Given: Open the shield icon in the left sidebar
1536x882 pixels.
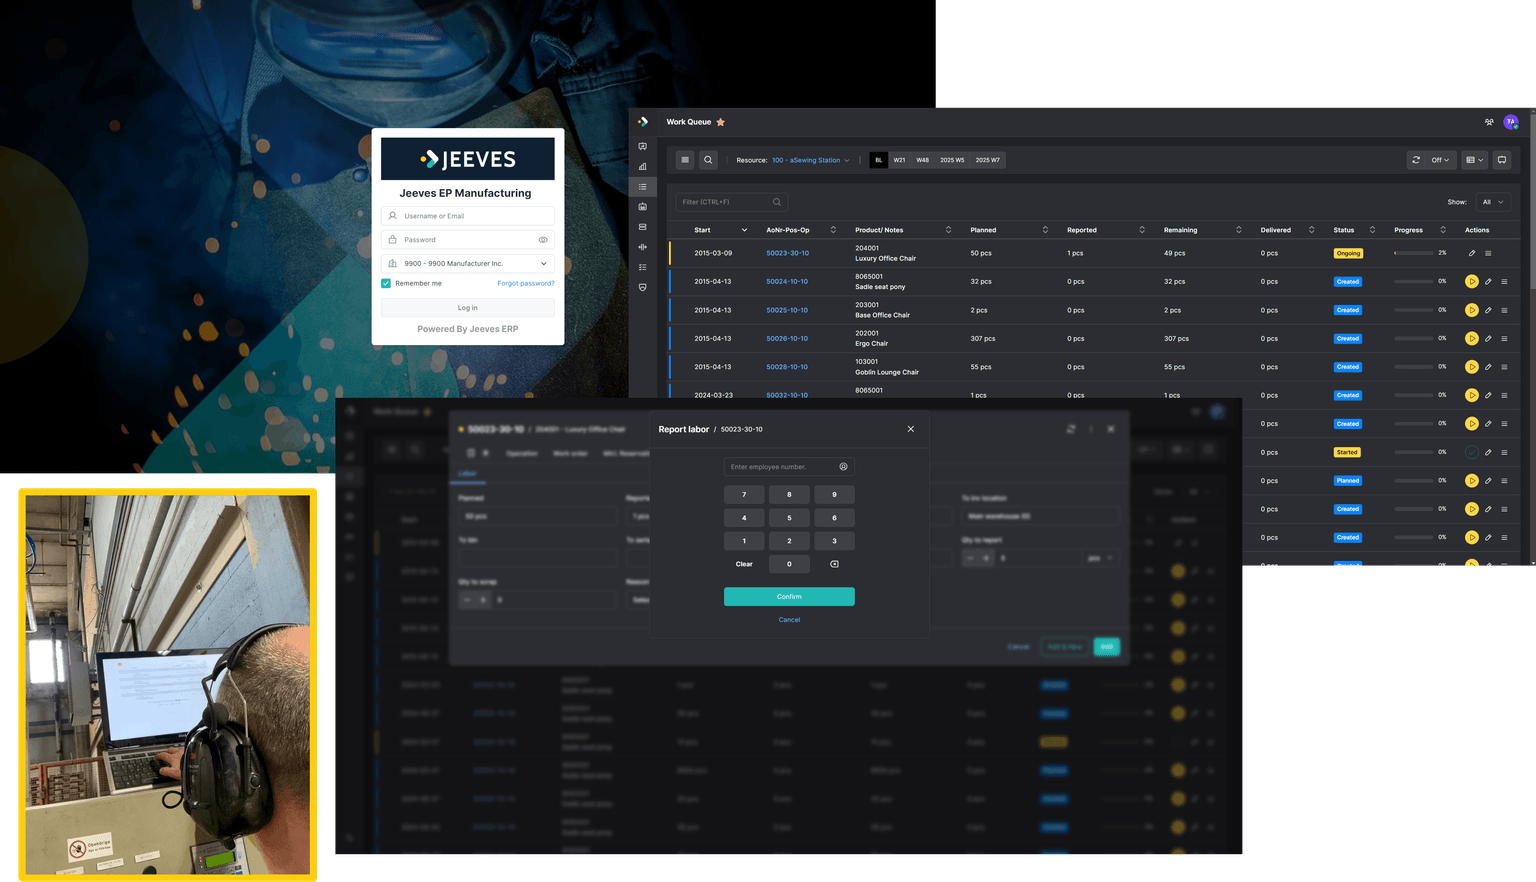Looking at the screenshot, I should (x=642, y=287).
